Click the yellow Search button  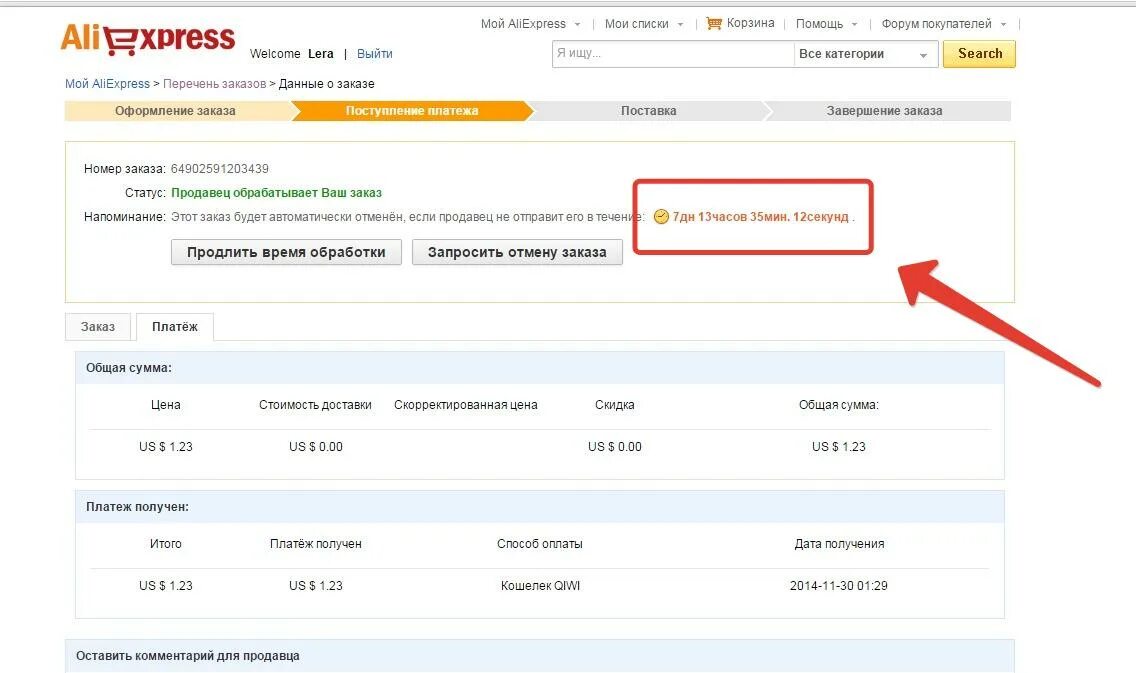coord(979,54)
